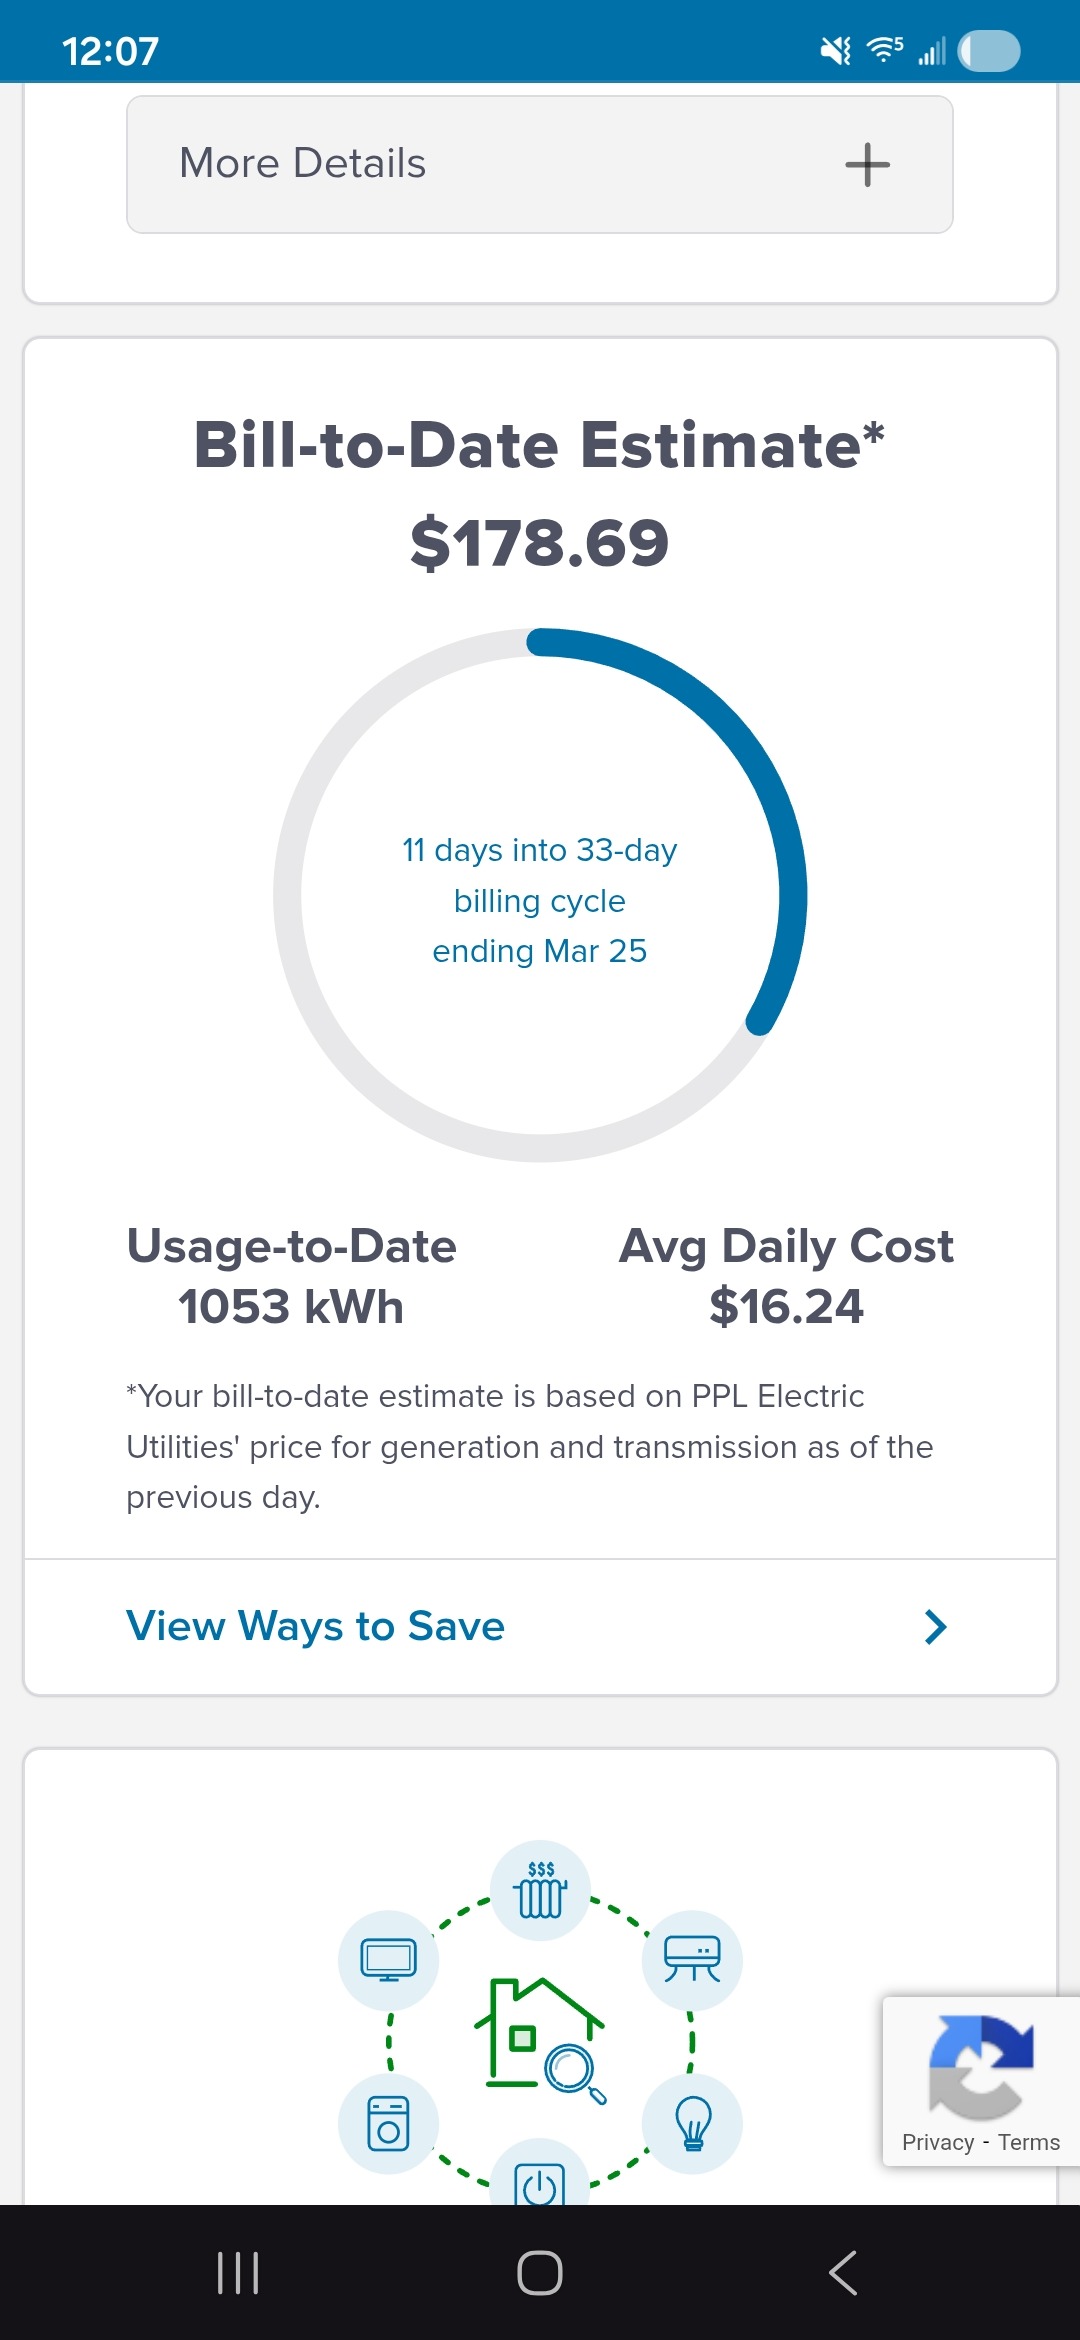
Task: Expand the More Details section
Action: pyautogui.click(x=303, y=164)
